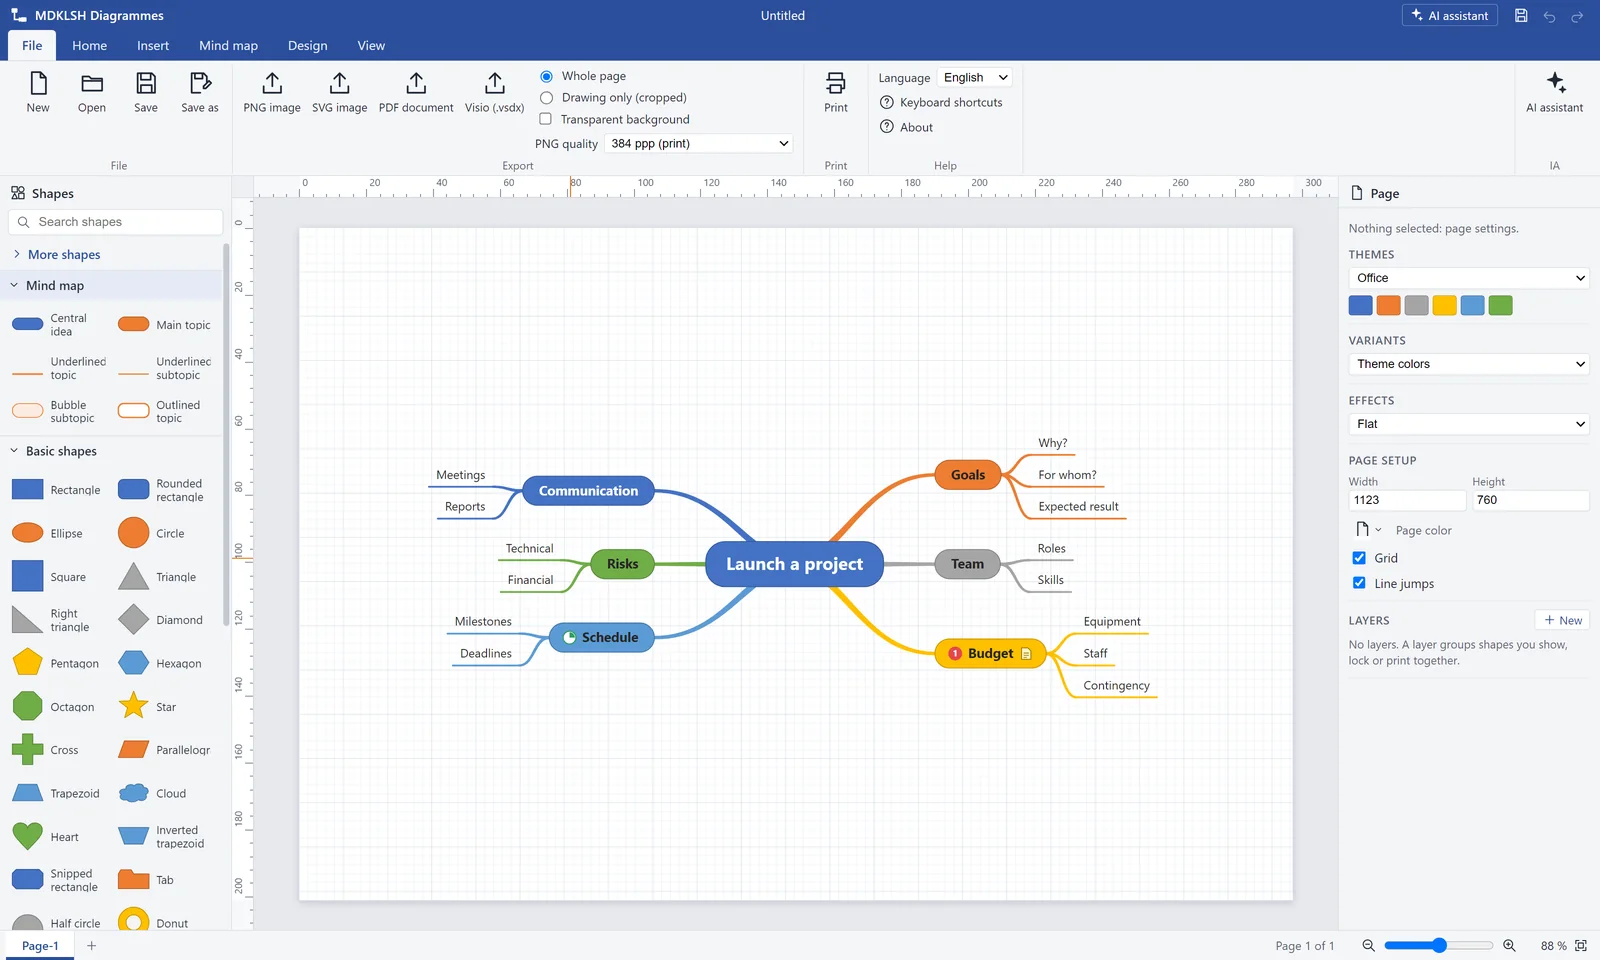The image size is (1600, 960).
Task: Pick the Cloud shape
Action: [133, 793]
